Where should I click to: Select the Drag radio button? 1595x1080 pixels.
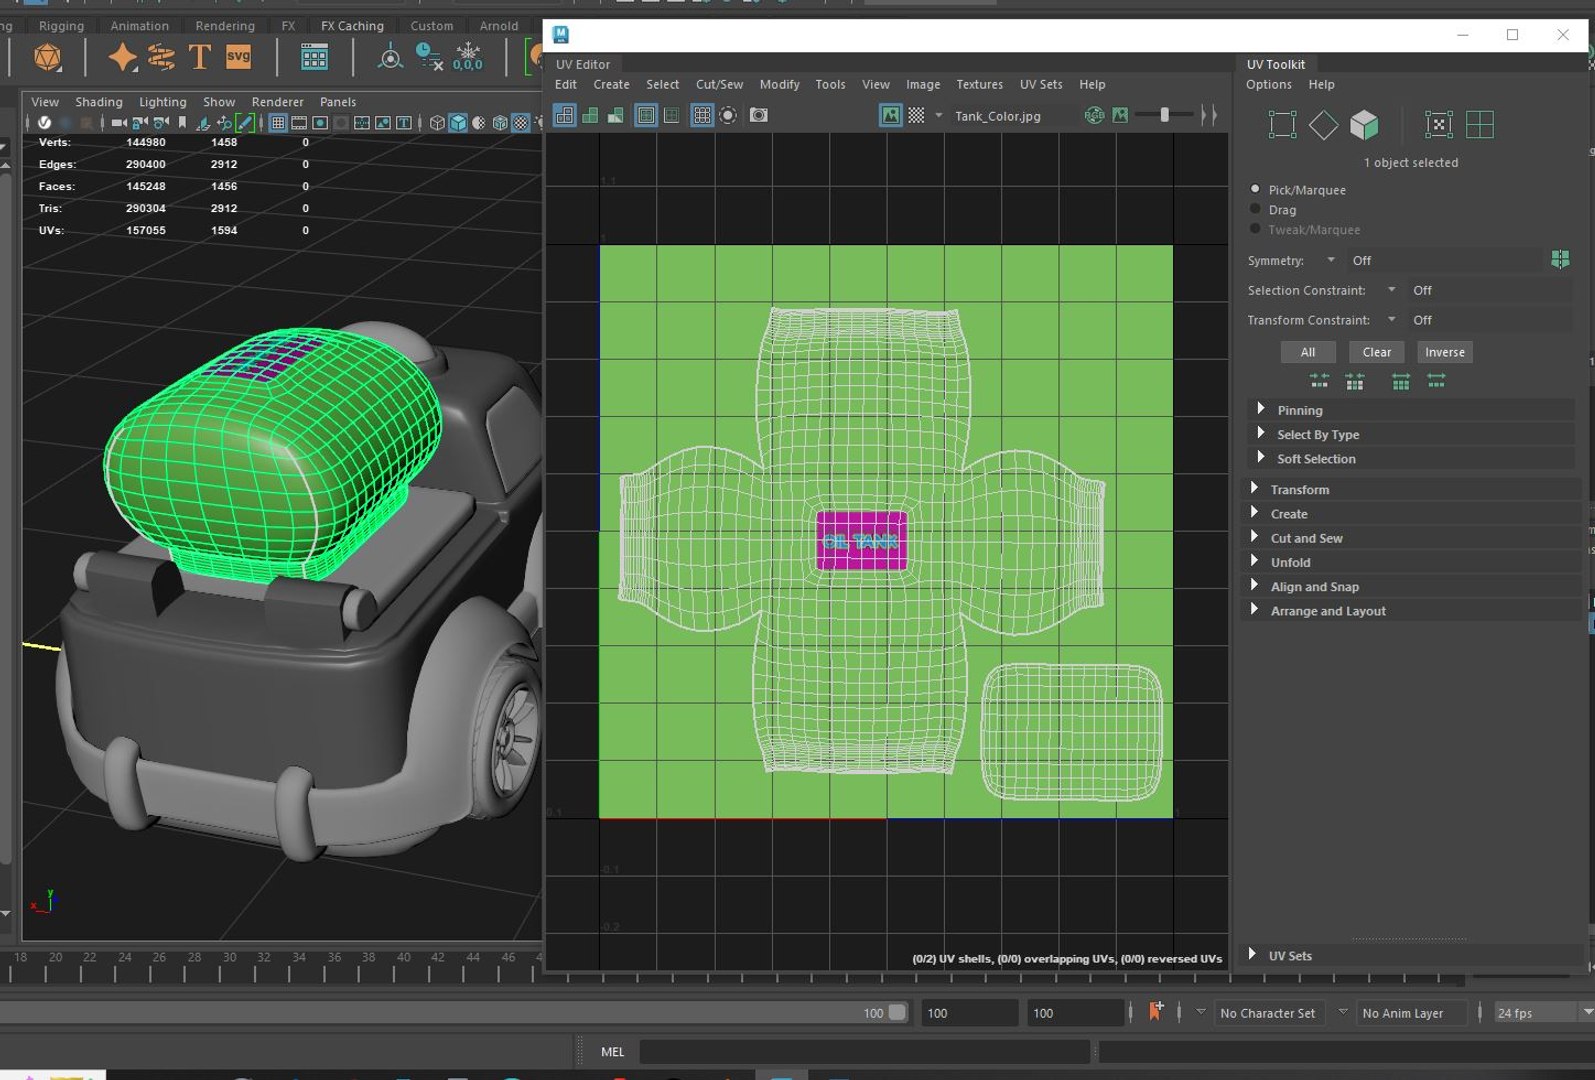[x=1255, y=209]
